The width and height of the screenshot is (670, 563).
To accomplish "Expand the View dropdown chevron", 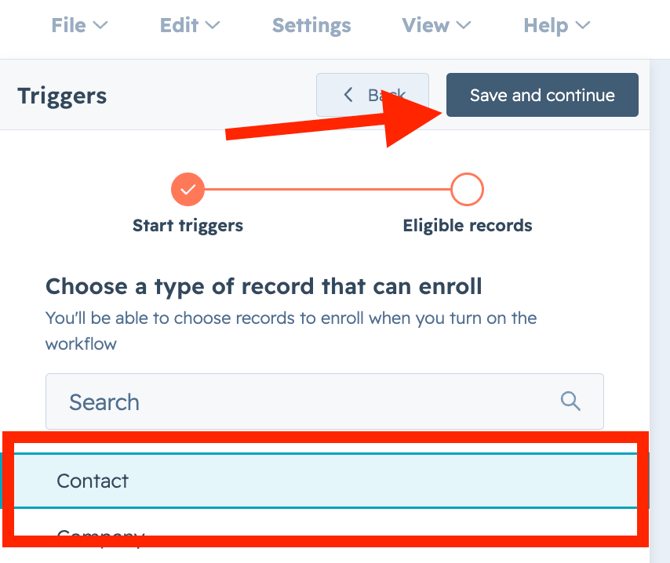I will coord(464,26).
